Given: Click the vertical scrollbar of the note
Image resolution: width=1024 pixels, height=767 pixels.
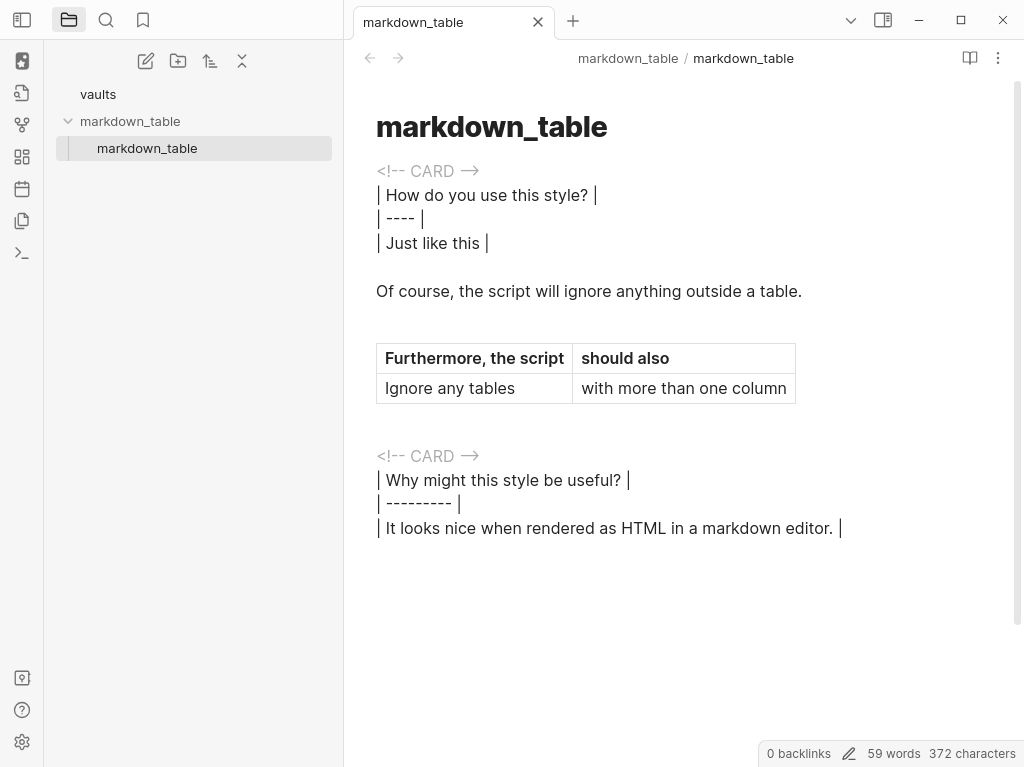Looking at the screenshot, I should click(x=1017, y=350).
